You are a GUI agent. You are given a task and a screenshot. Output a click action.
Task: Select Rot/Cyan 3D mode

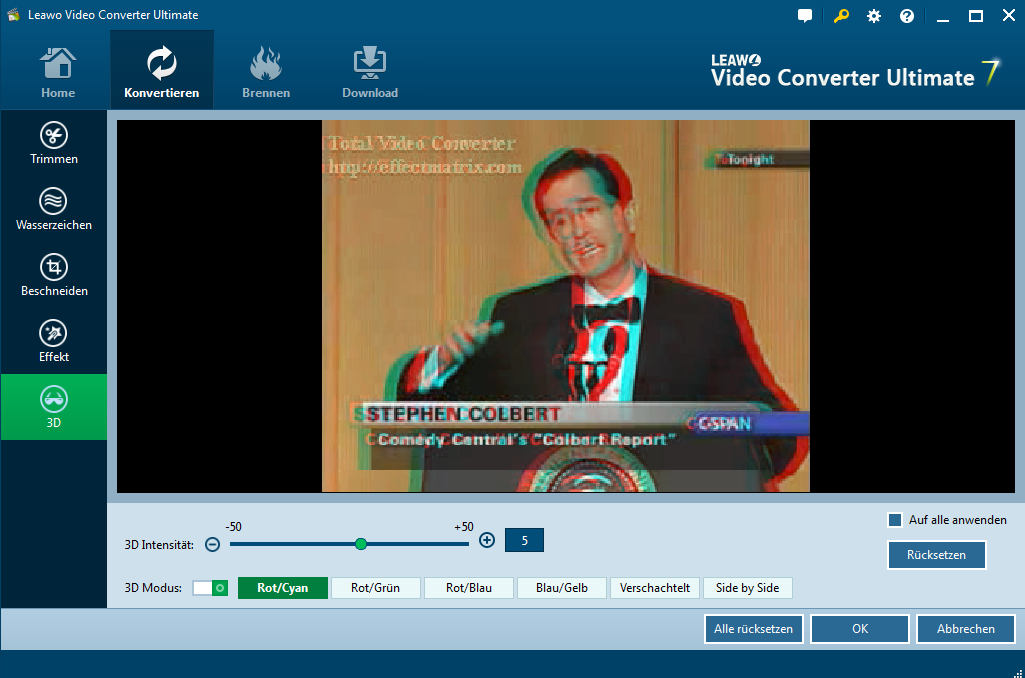click(282, 588)
